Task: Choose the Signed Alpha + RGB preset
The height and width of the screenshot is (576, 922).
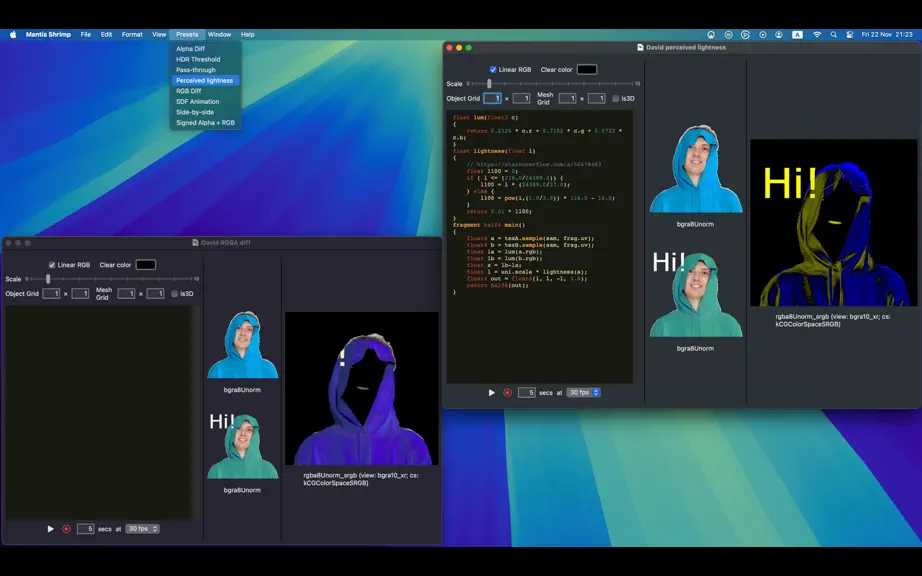Action: click(x=205, y=123)
